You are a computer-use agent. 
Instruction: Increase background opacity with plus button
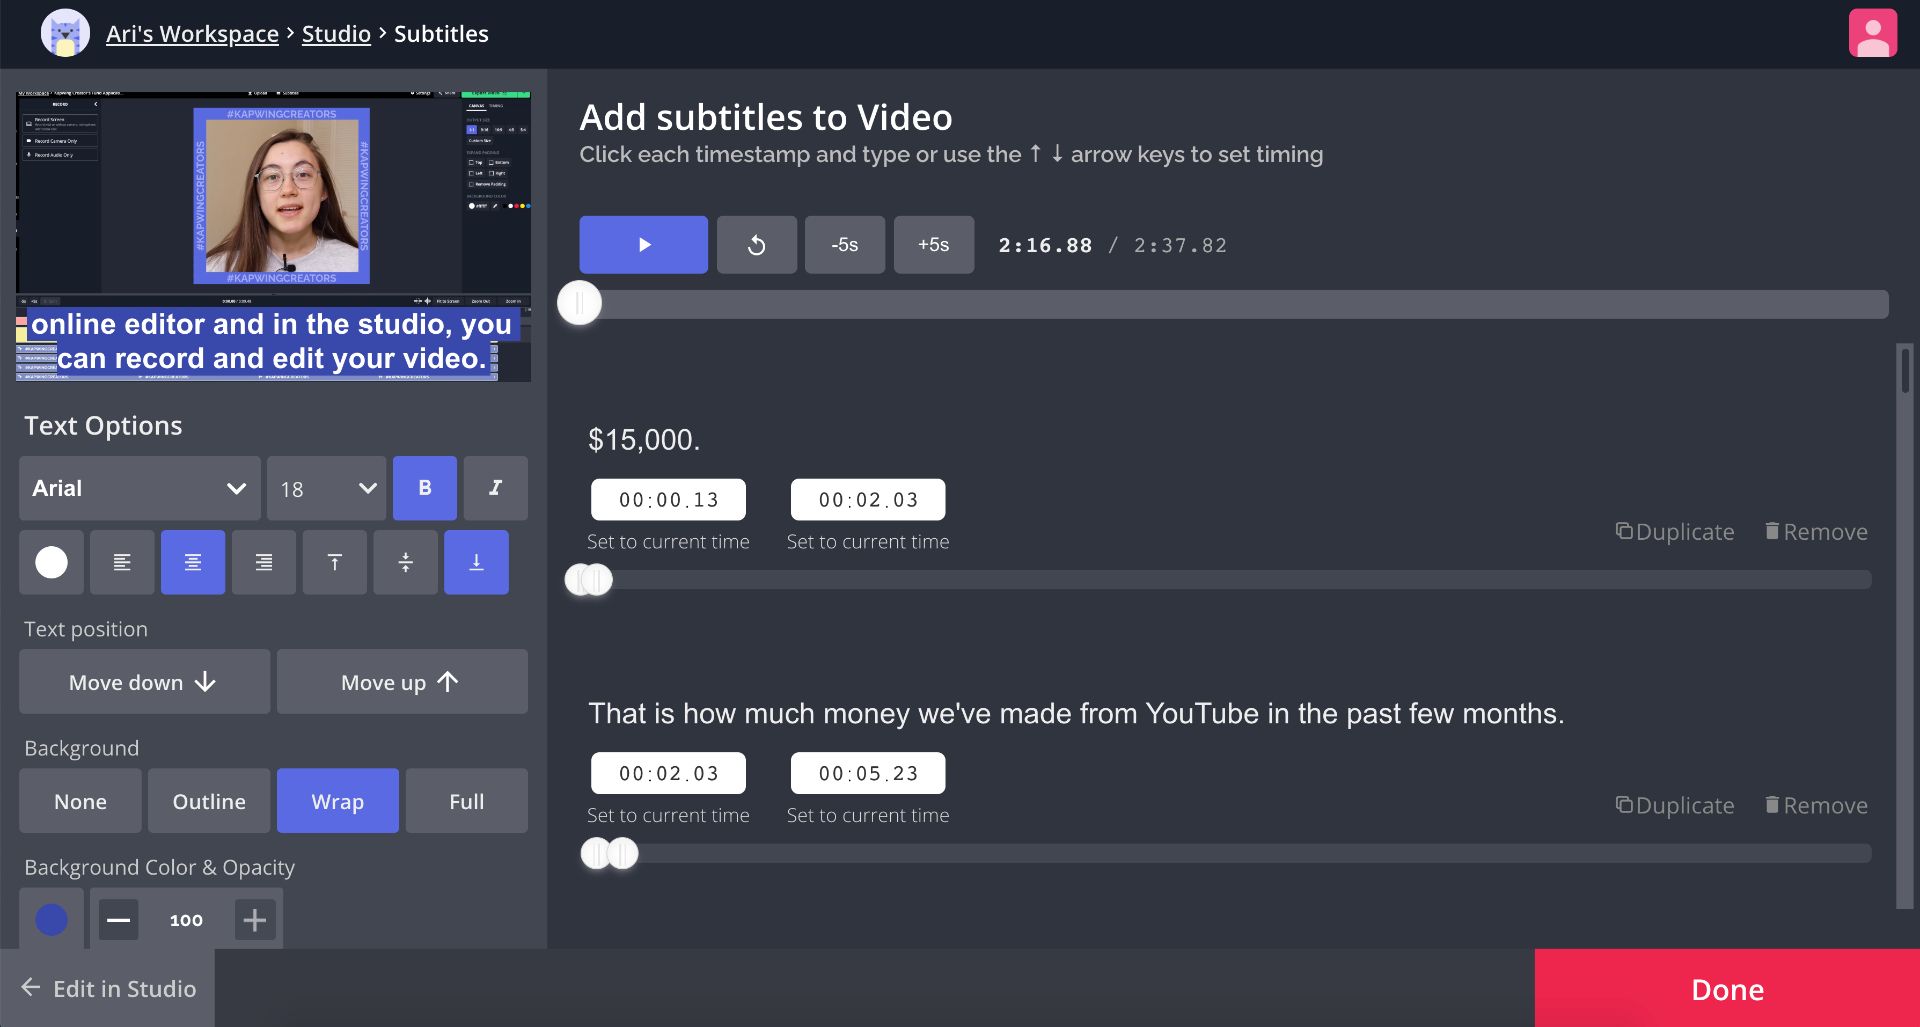tap(255, 919)
